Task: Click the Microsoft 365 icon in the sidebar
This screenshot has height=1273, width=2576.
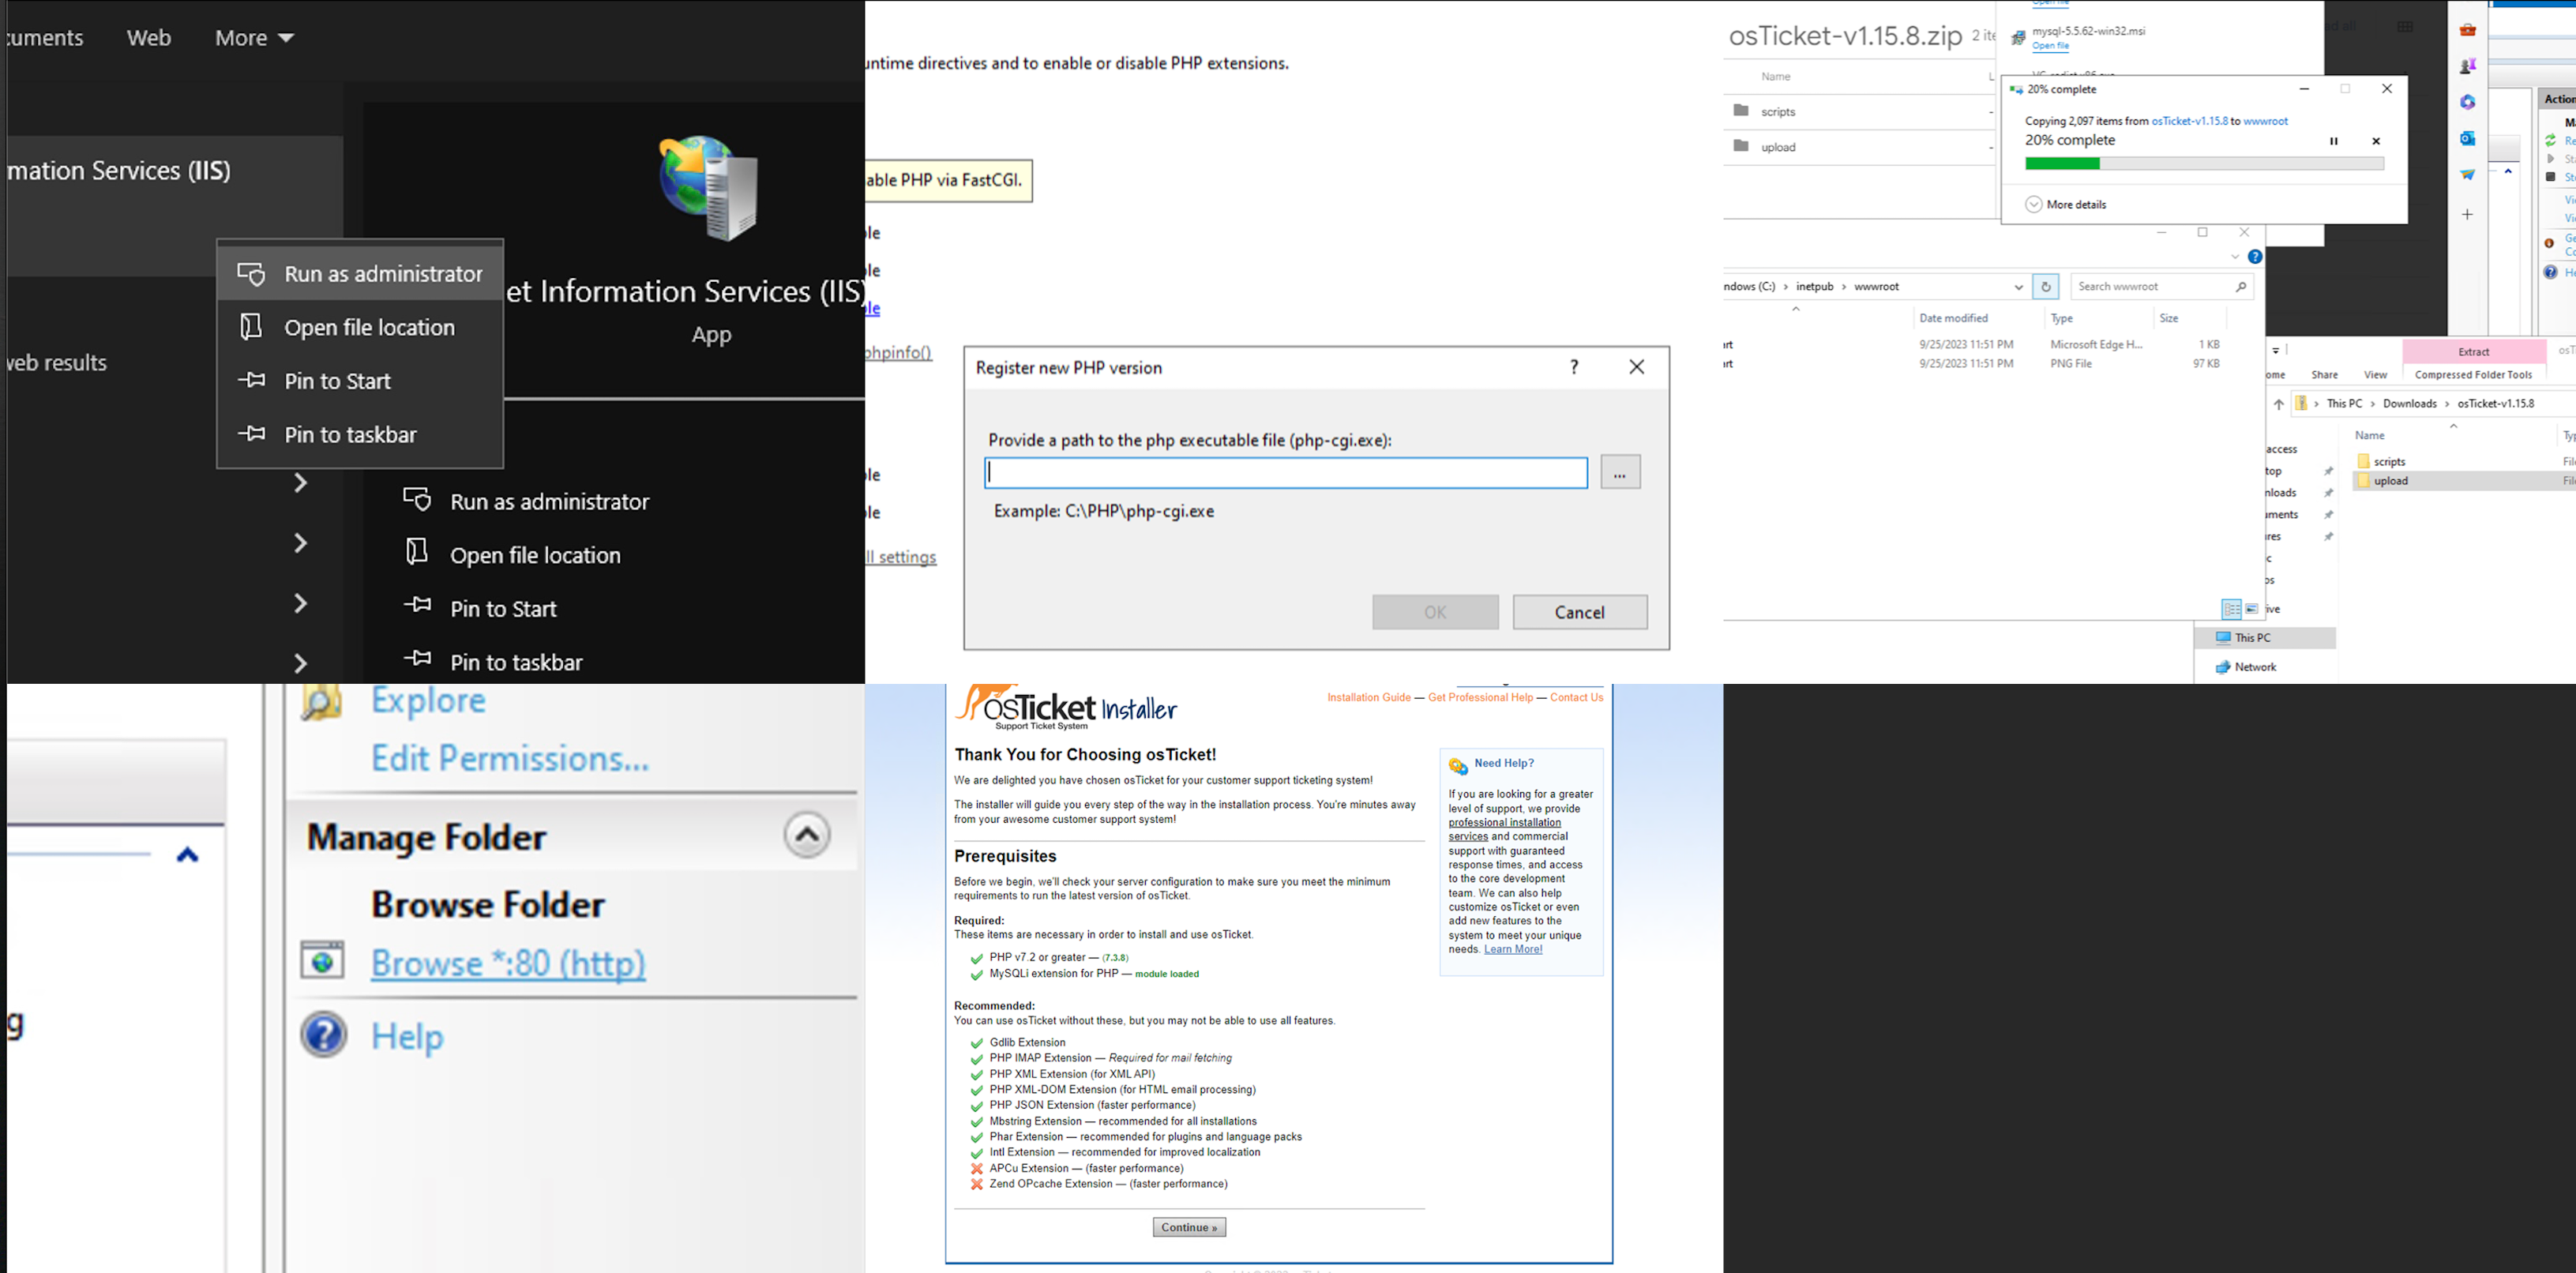Action: (2467, 101)
